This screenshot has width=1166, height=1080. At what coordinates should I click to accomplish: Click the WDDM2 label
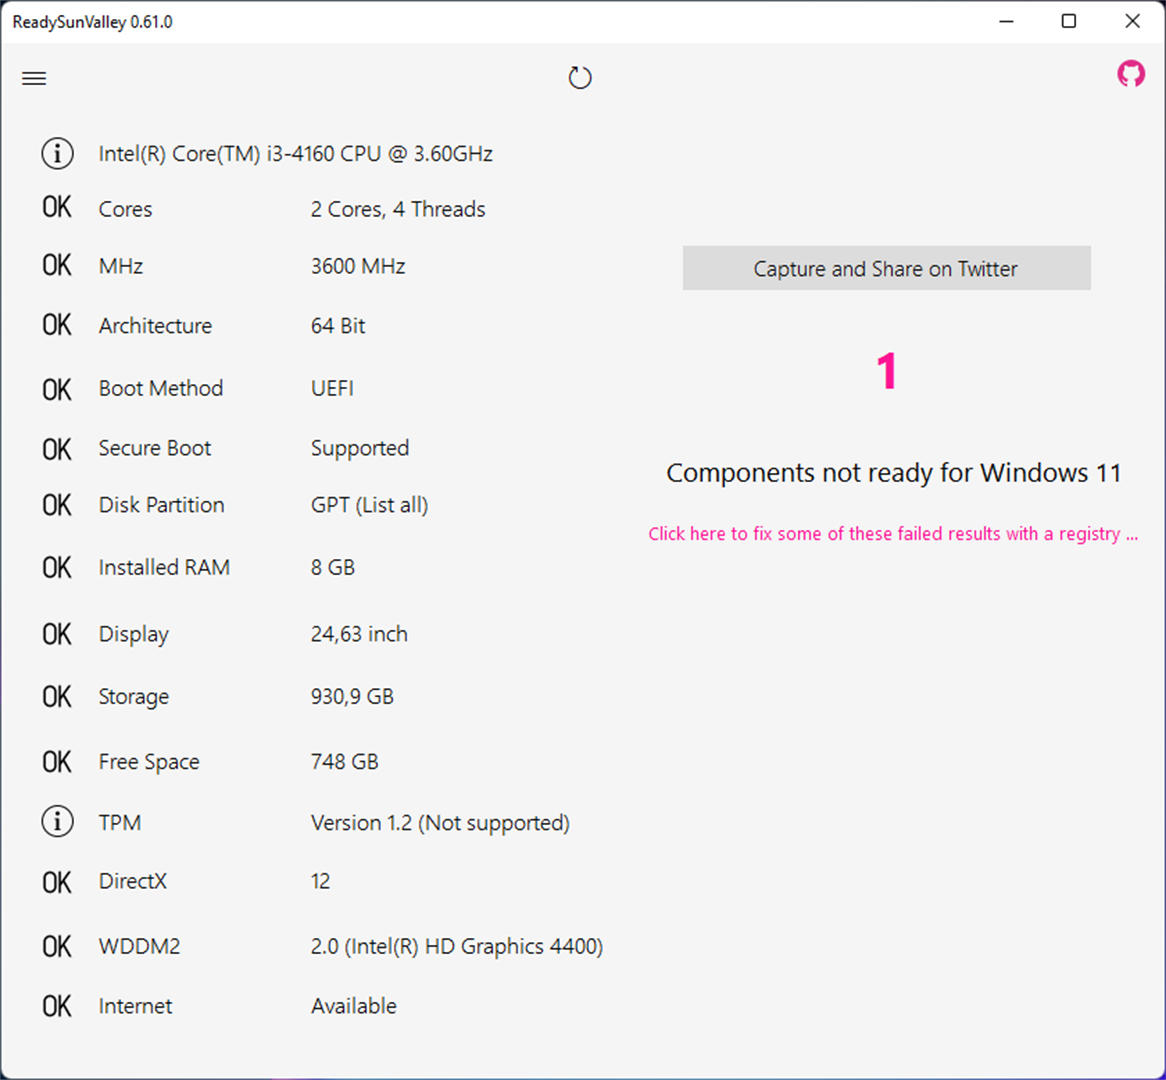coord(139,946)
